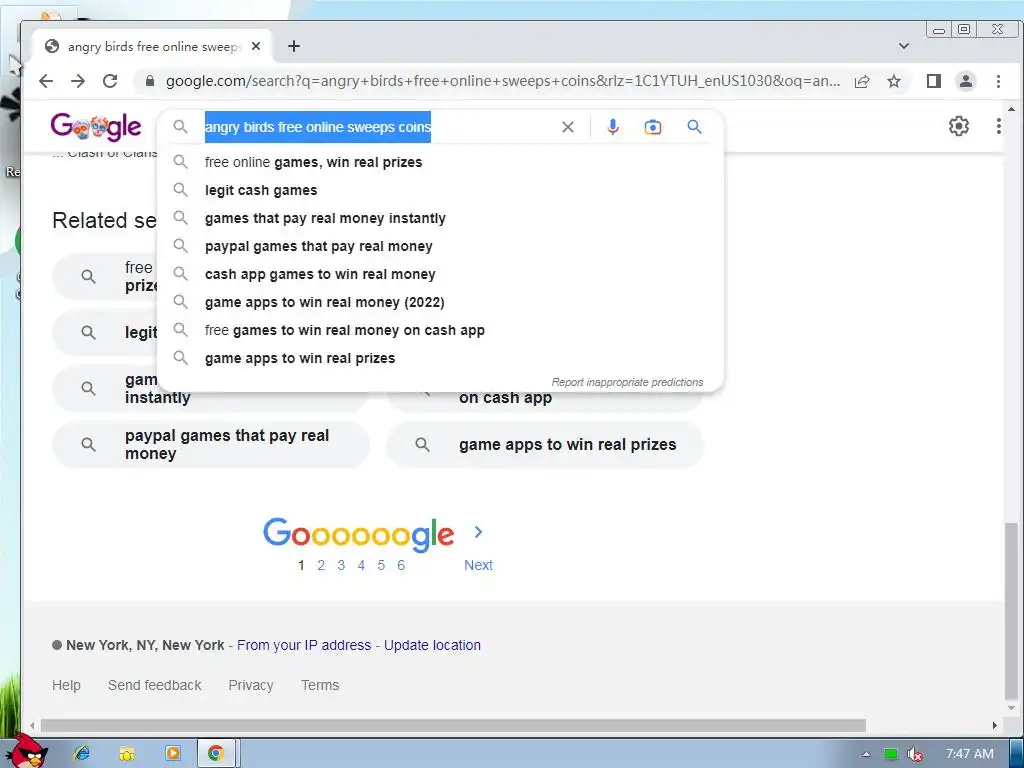Click the Next results link
The image size is (1024, 768).
click(478, 566)
